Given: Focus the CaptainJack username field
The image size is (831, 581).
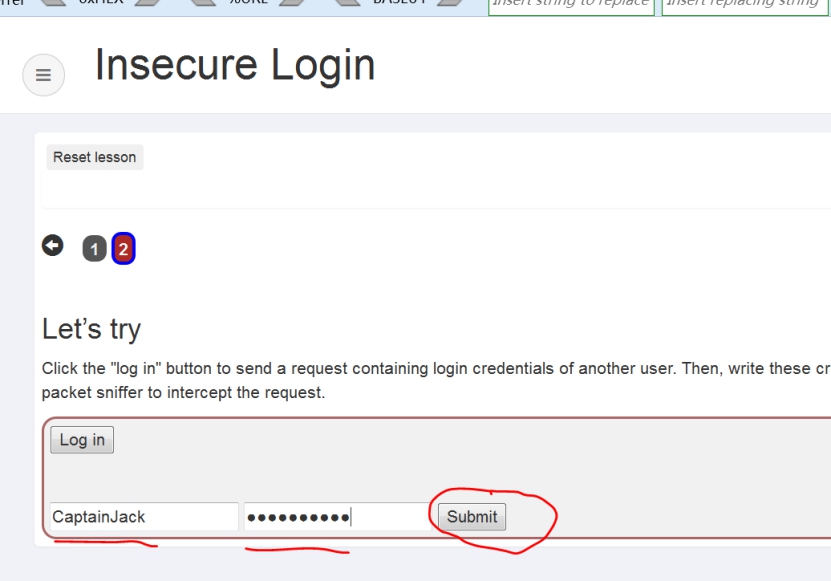Looking at the screenshot, I should click(x=144, y=517).
